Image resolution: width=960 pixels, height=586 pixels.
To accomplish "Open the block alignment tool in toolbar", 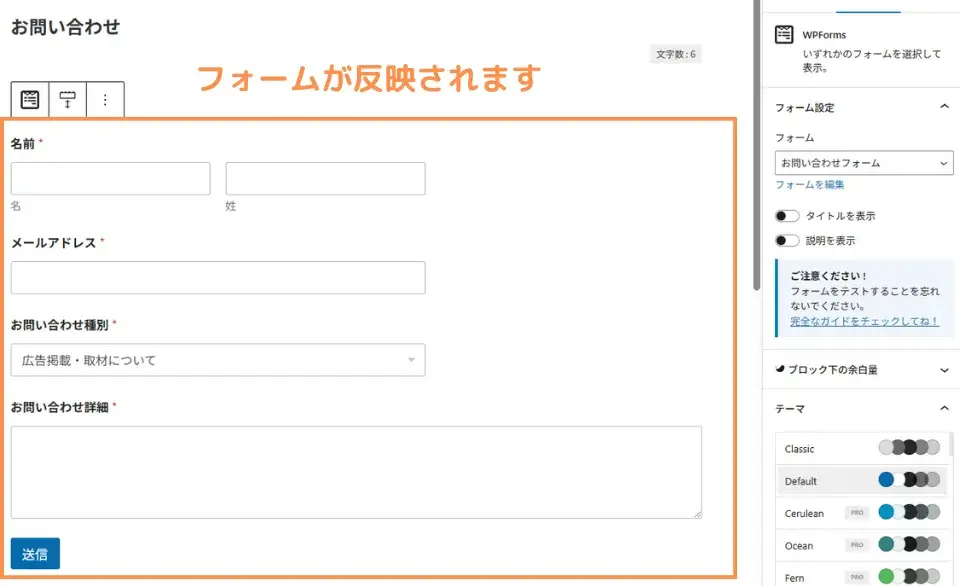I will pos(67,99).
